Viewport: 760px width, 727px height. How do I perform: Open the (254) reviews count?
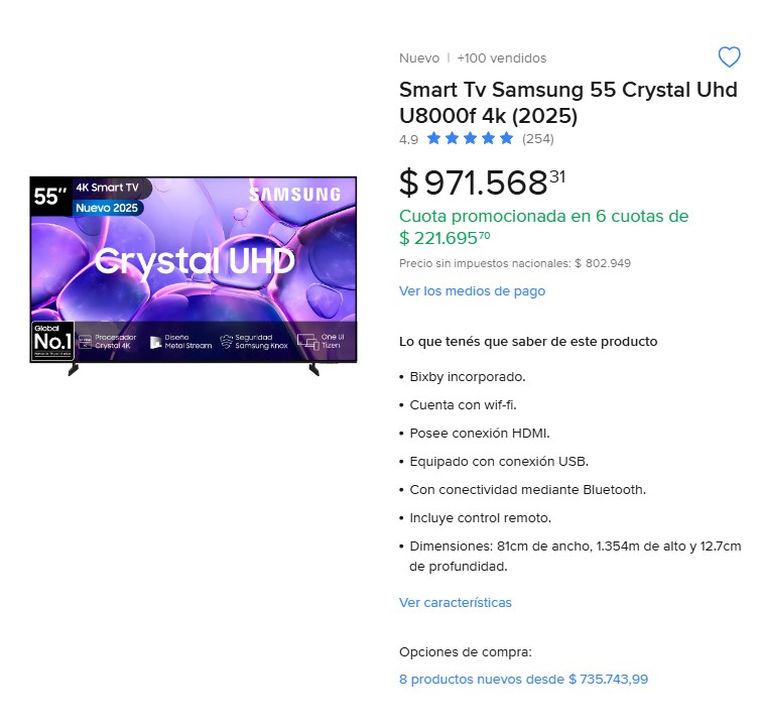[538, 139]
